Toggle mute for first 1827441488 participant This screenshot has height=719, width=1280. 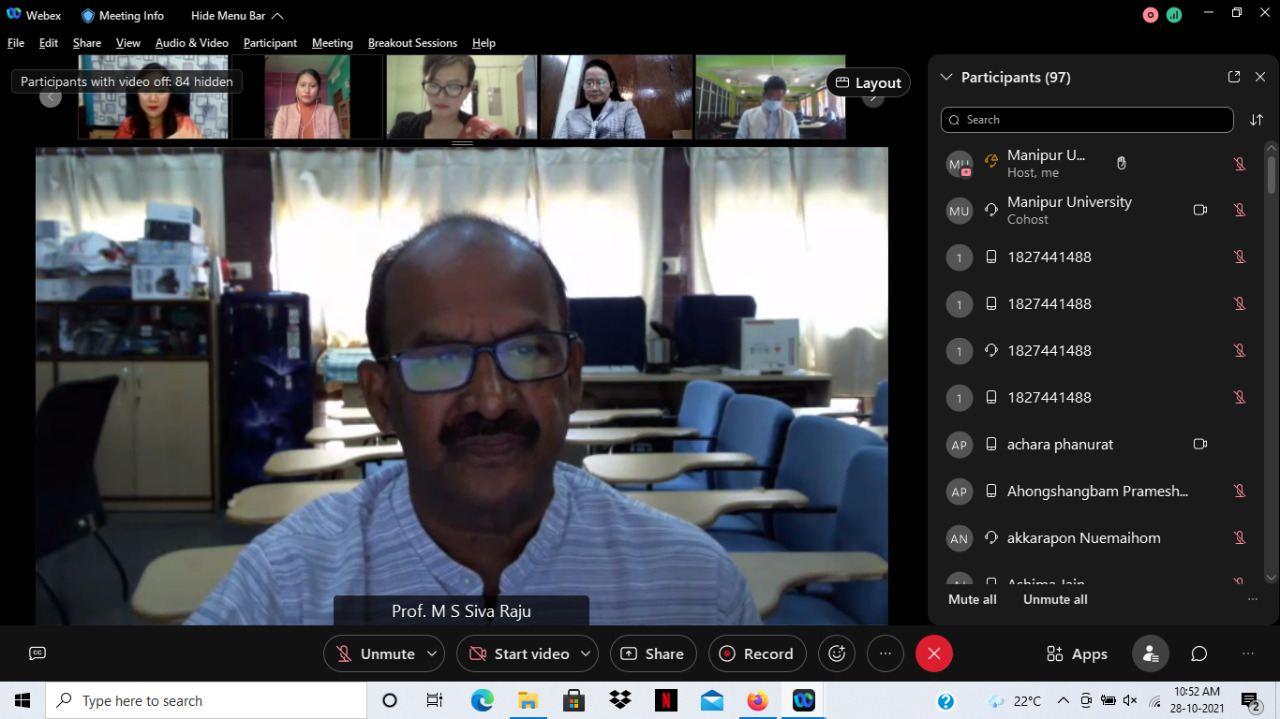1239,257
